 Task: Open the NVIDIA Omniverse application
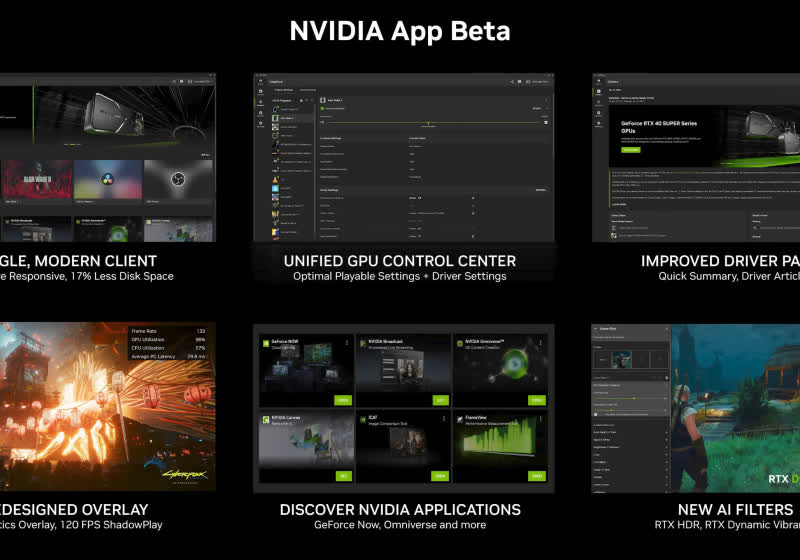[537, 400]
